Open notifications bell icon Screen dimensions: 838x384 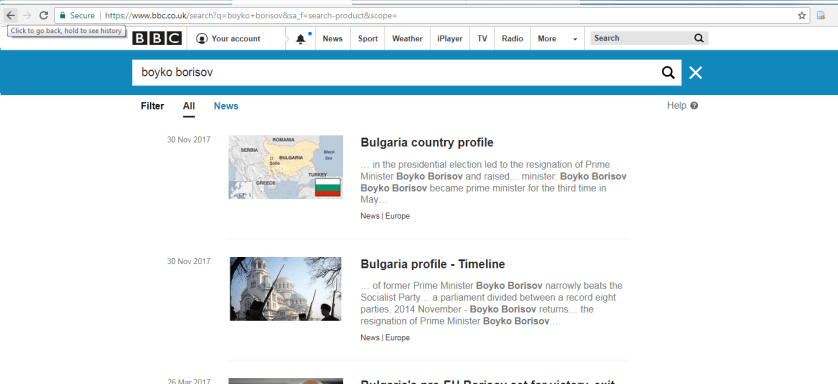click(301, 38)
